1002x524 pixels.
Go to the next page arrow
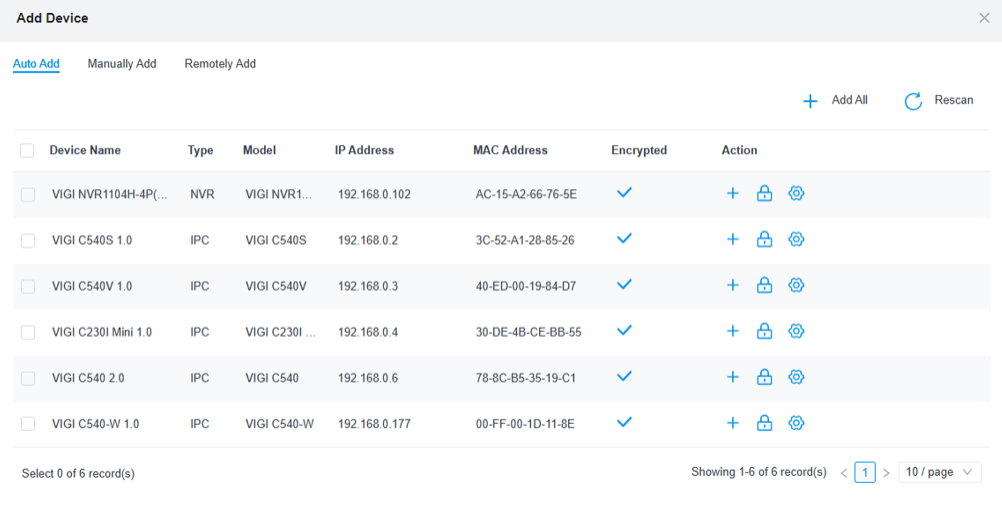coord(886,473)
